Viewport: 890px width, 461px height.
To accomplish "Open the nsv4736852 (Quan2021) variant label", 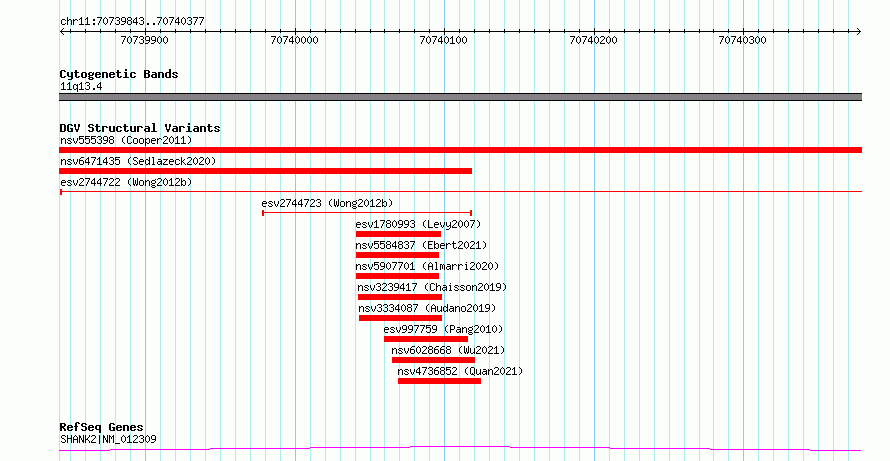I will pos(460,371).
